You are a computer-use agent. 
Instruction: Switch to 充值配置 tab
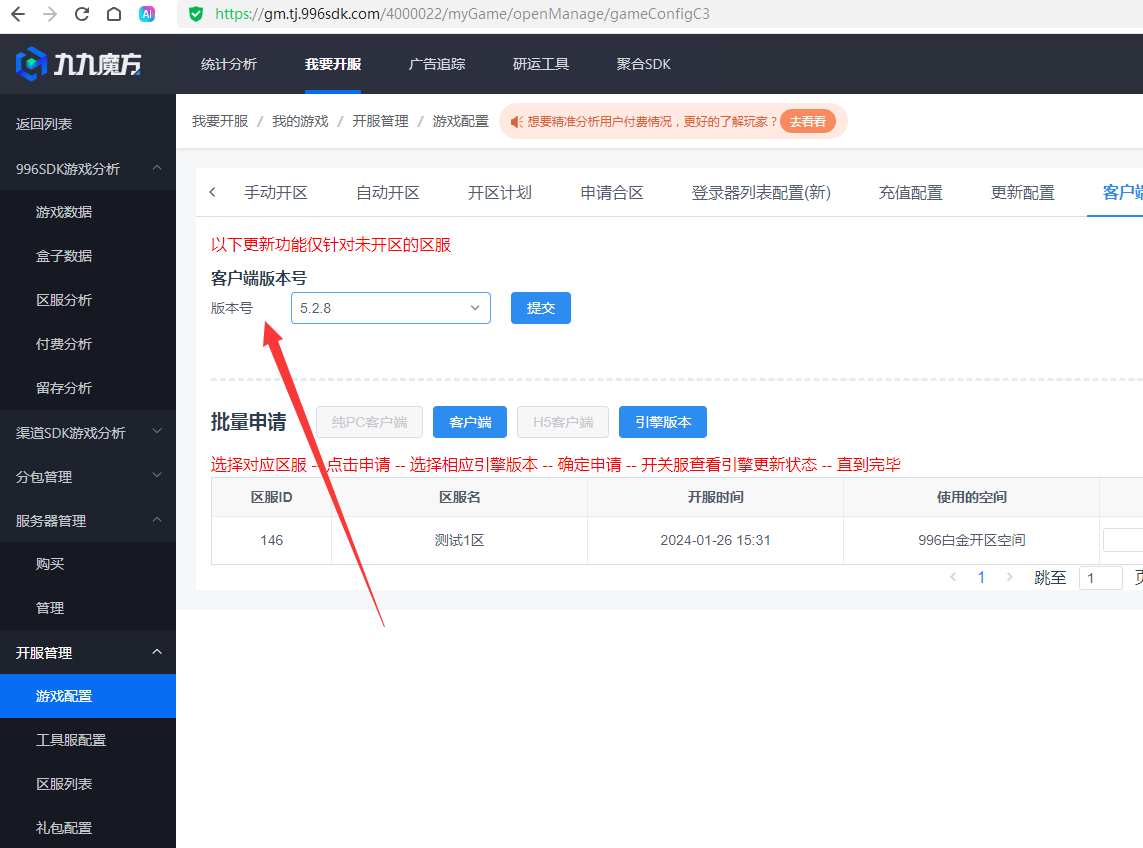pos(910,192)
